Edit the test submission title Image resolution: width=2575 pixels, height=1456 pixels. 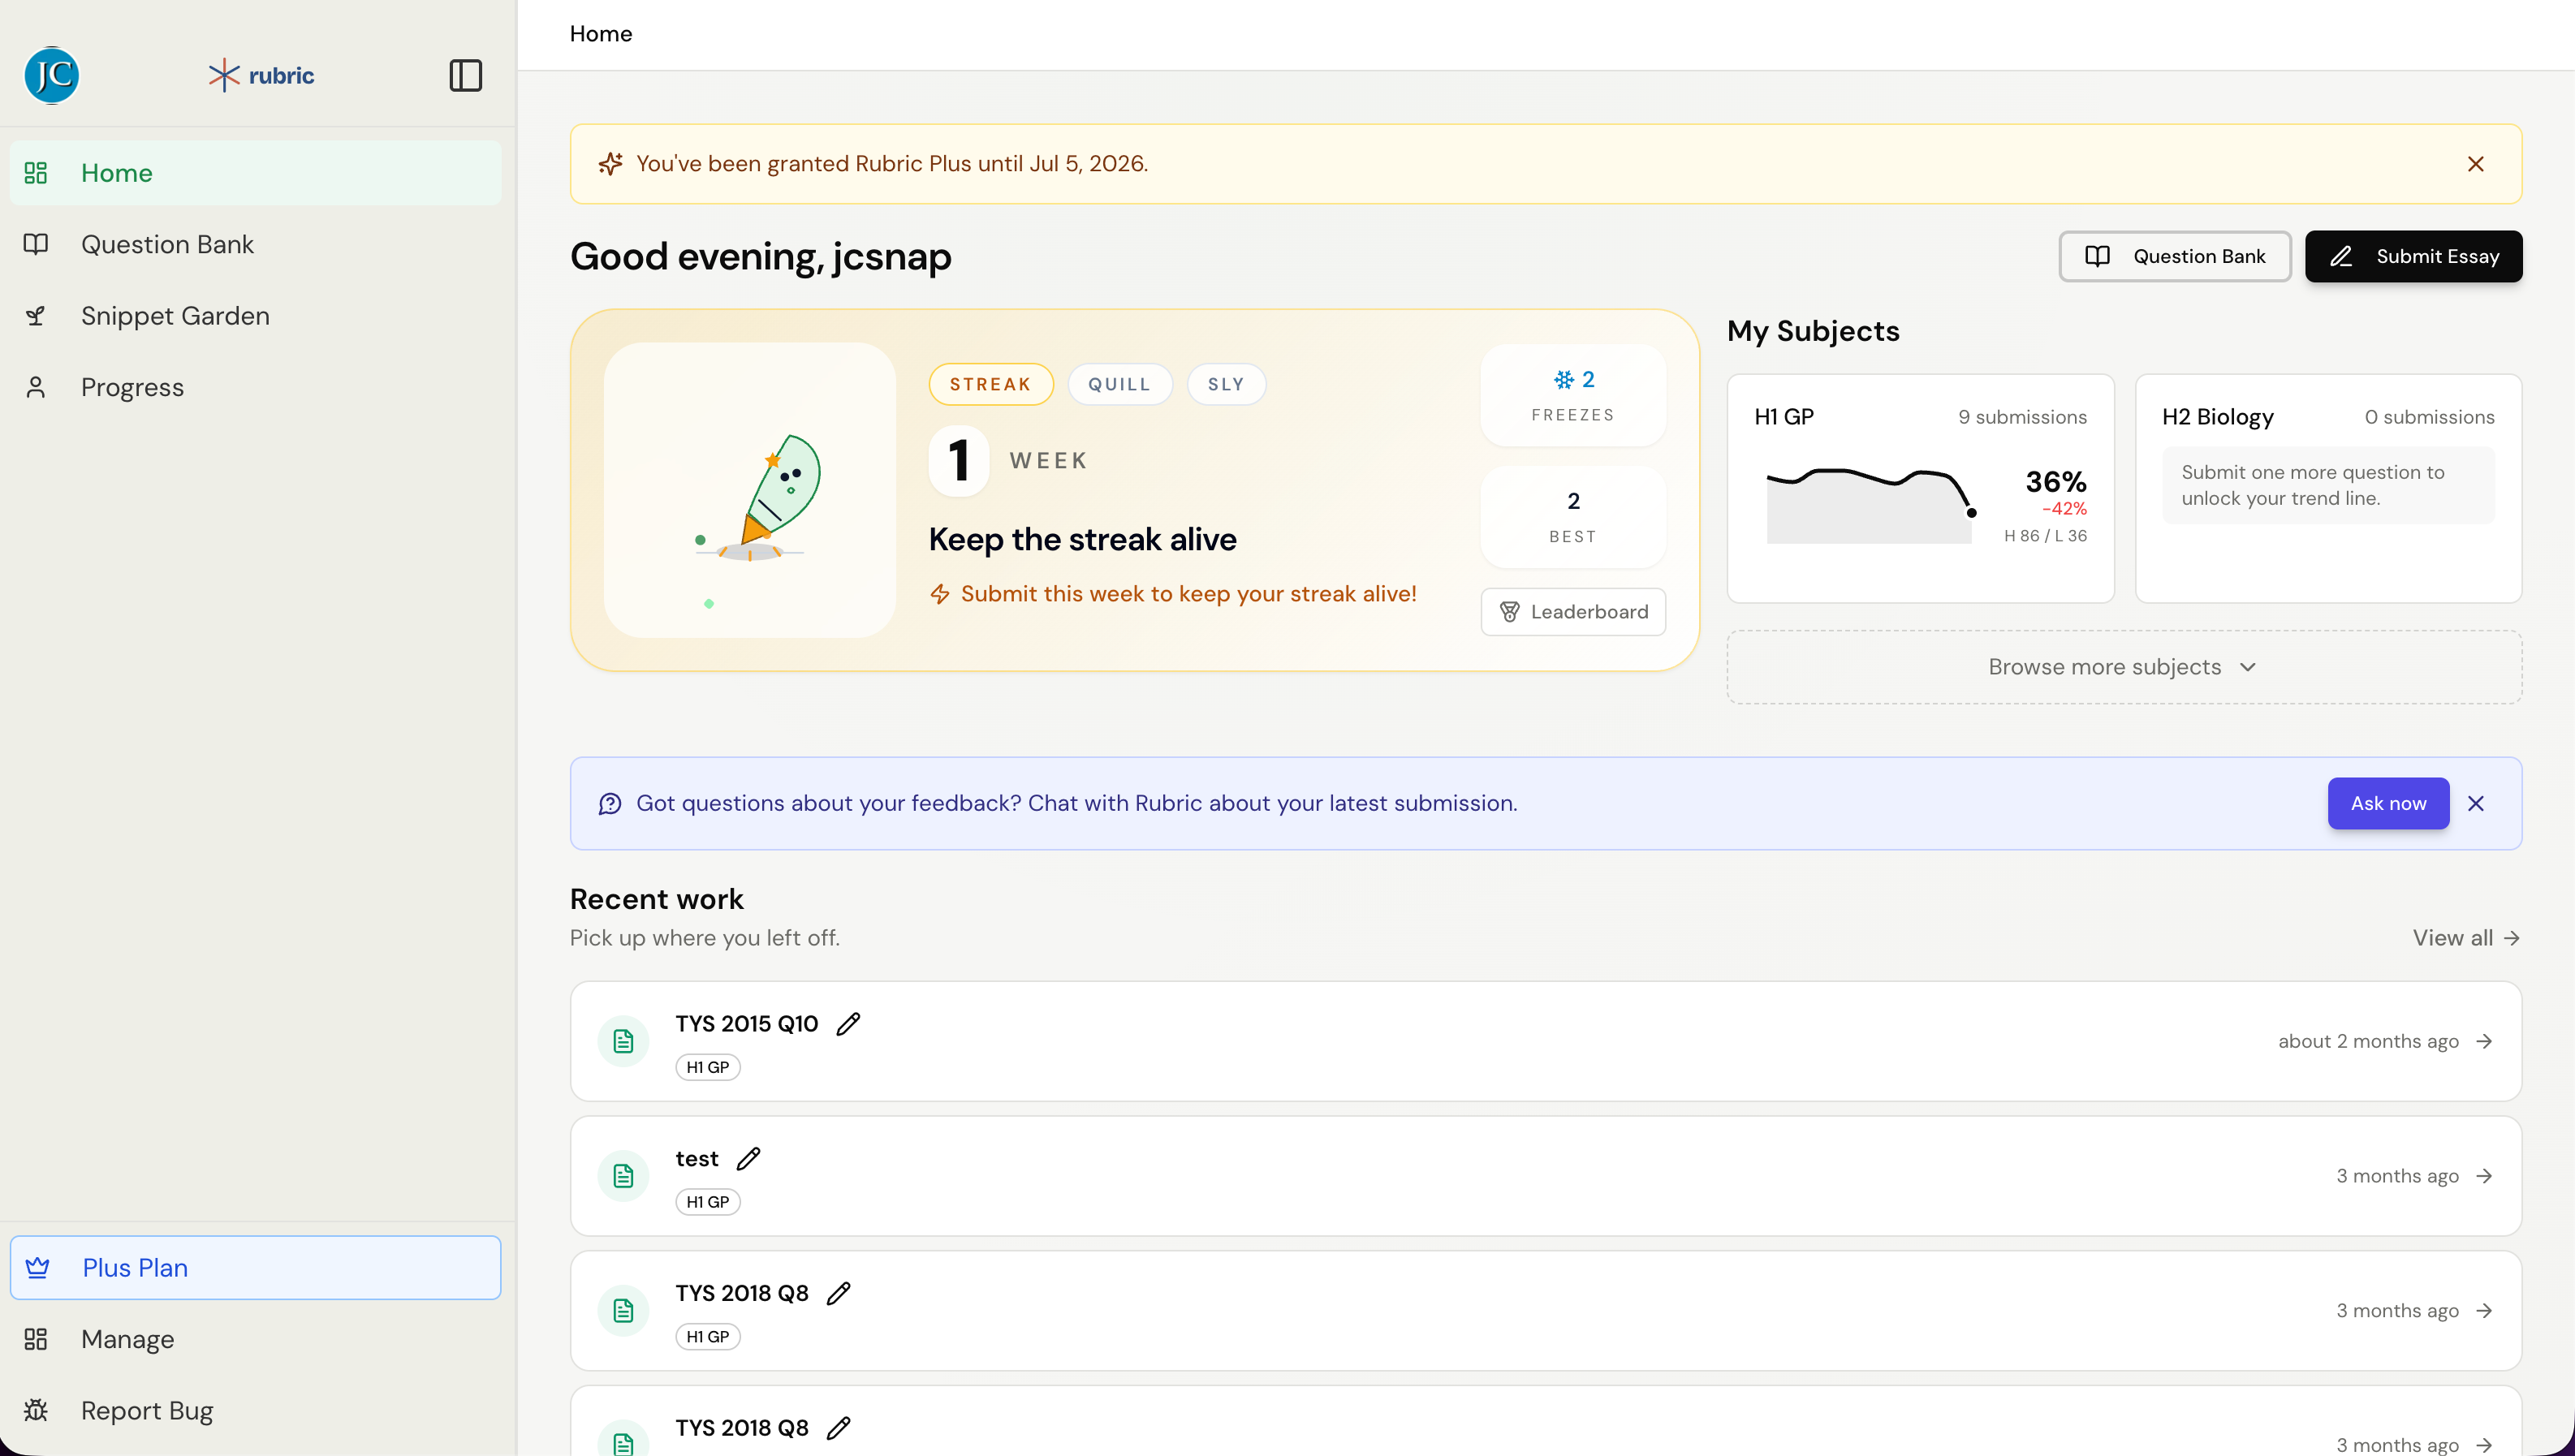pos(748,1158)
